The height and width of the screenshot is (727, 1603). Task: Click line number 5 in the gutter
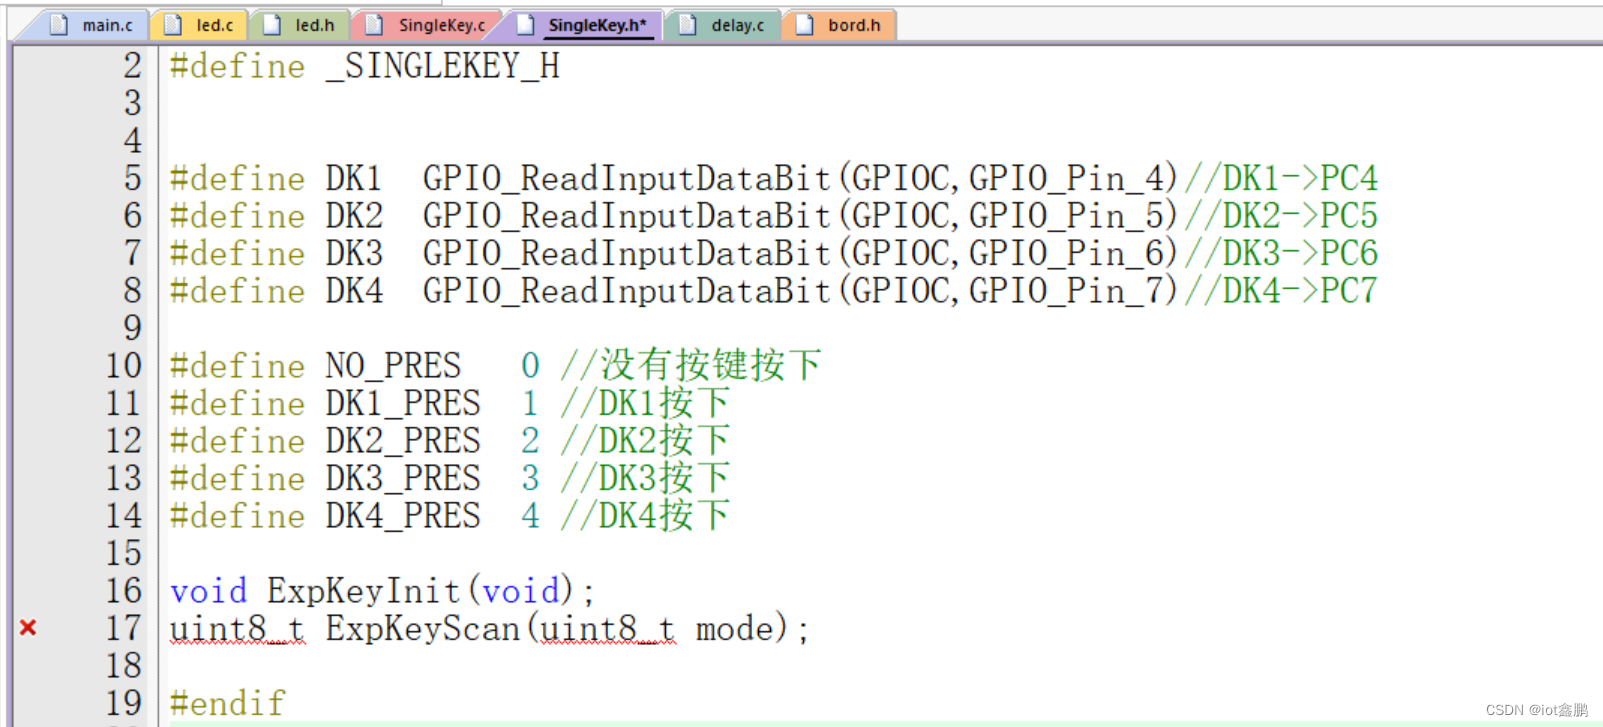click(x=133, y=178)
